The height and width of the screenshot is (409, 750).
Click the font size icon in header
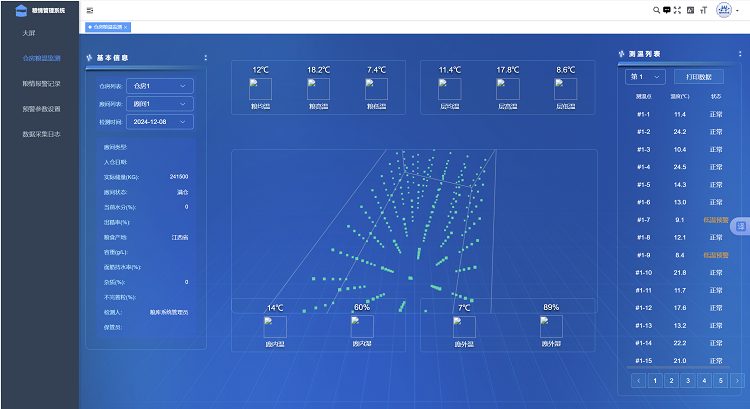click(x=704, y=10)
